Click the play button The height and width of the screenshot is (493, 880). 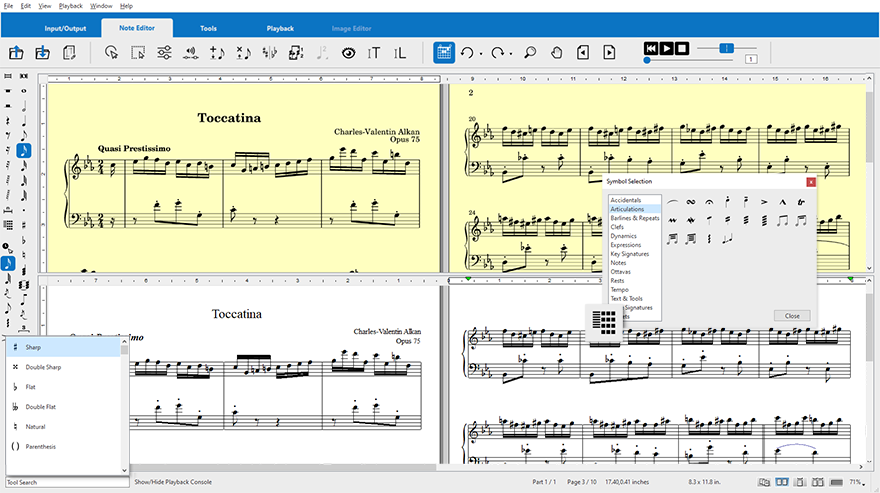666,48
